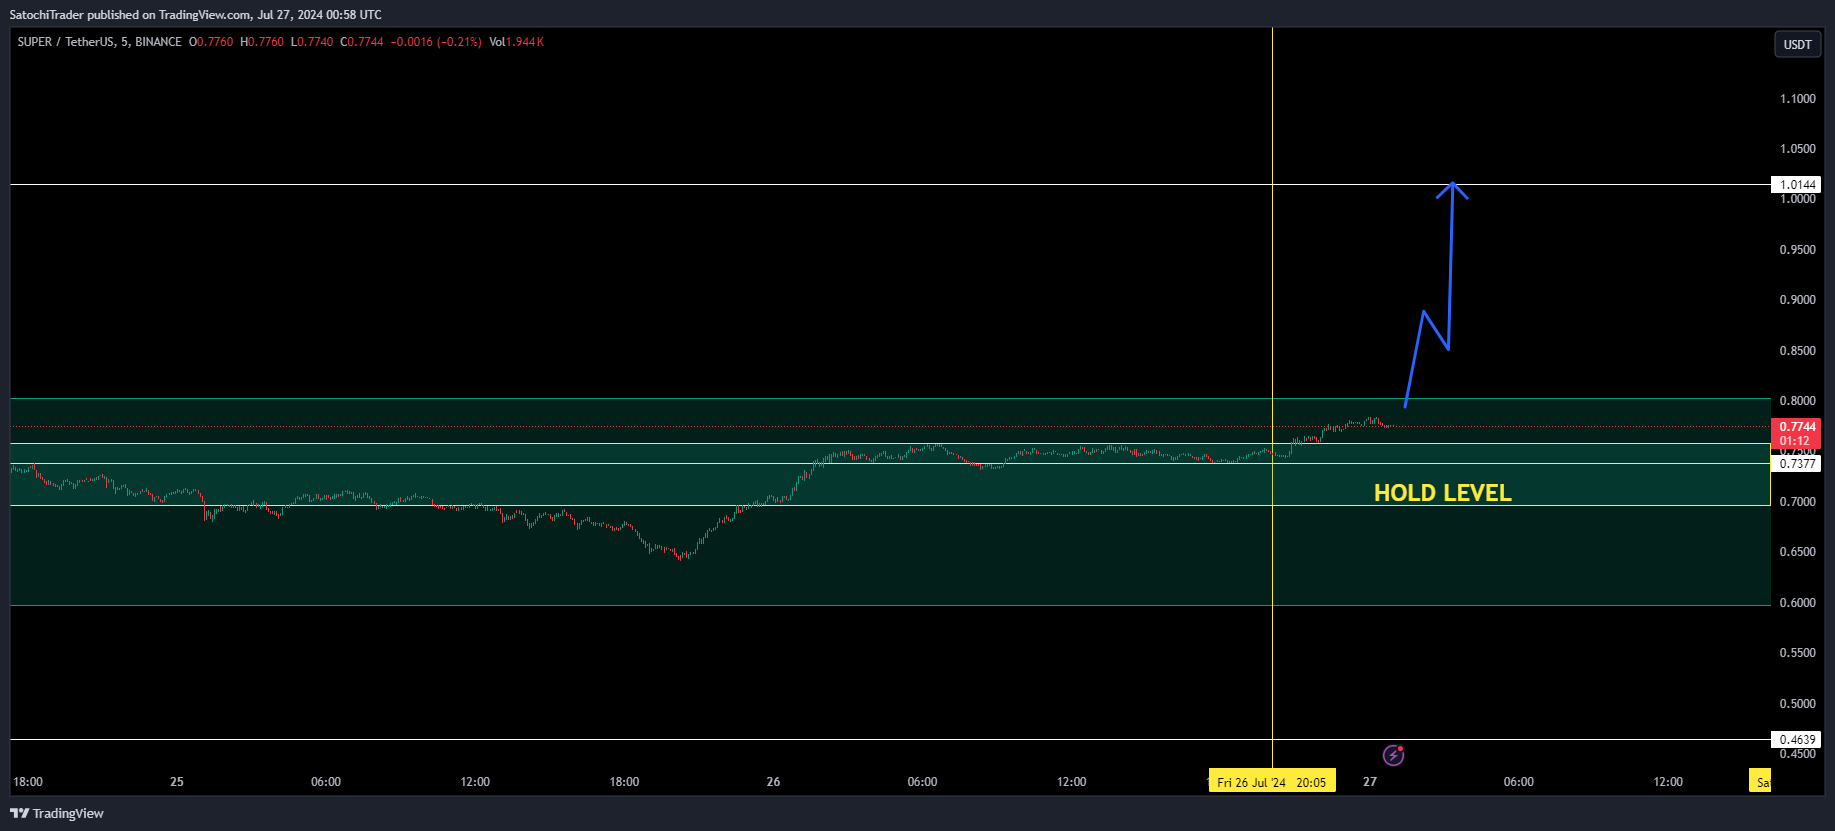Click the 27 date label on time axis
This screenshot has width=1835, height=831.
[x=1370, y=782]
